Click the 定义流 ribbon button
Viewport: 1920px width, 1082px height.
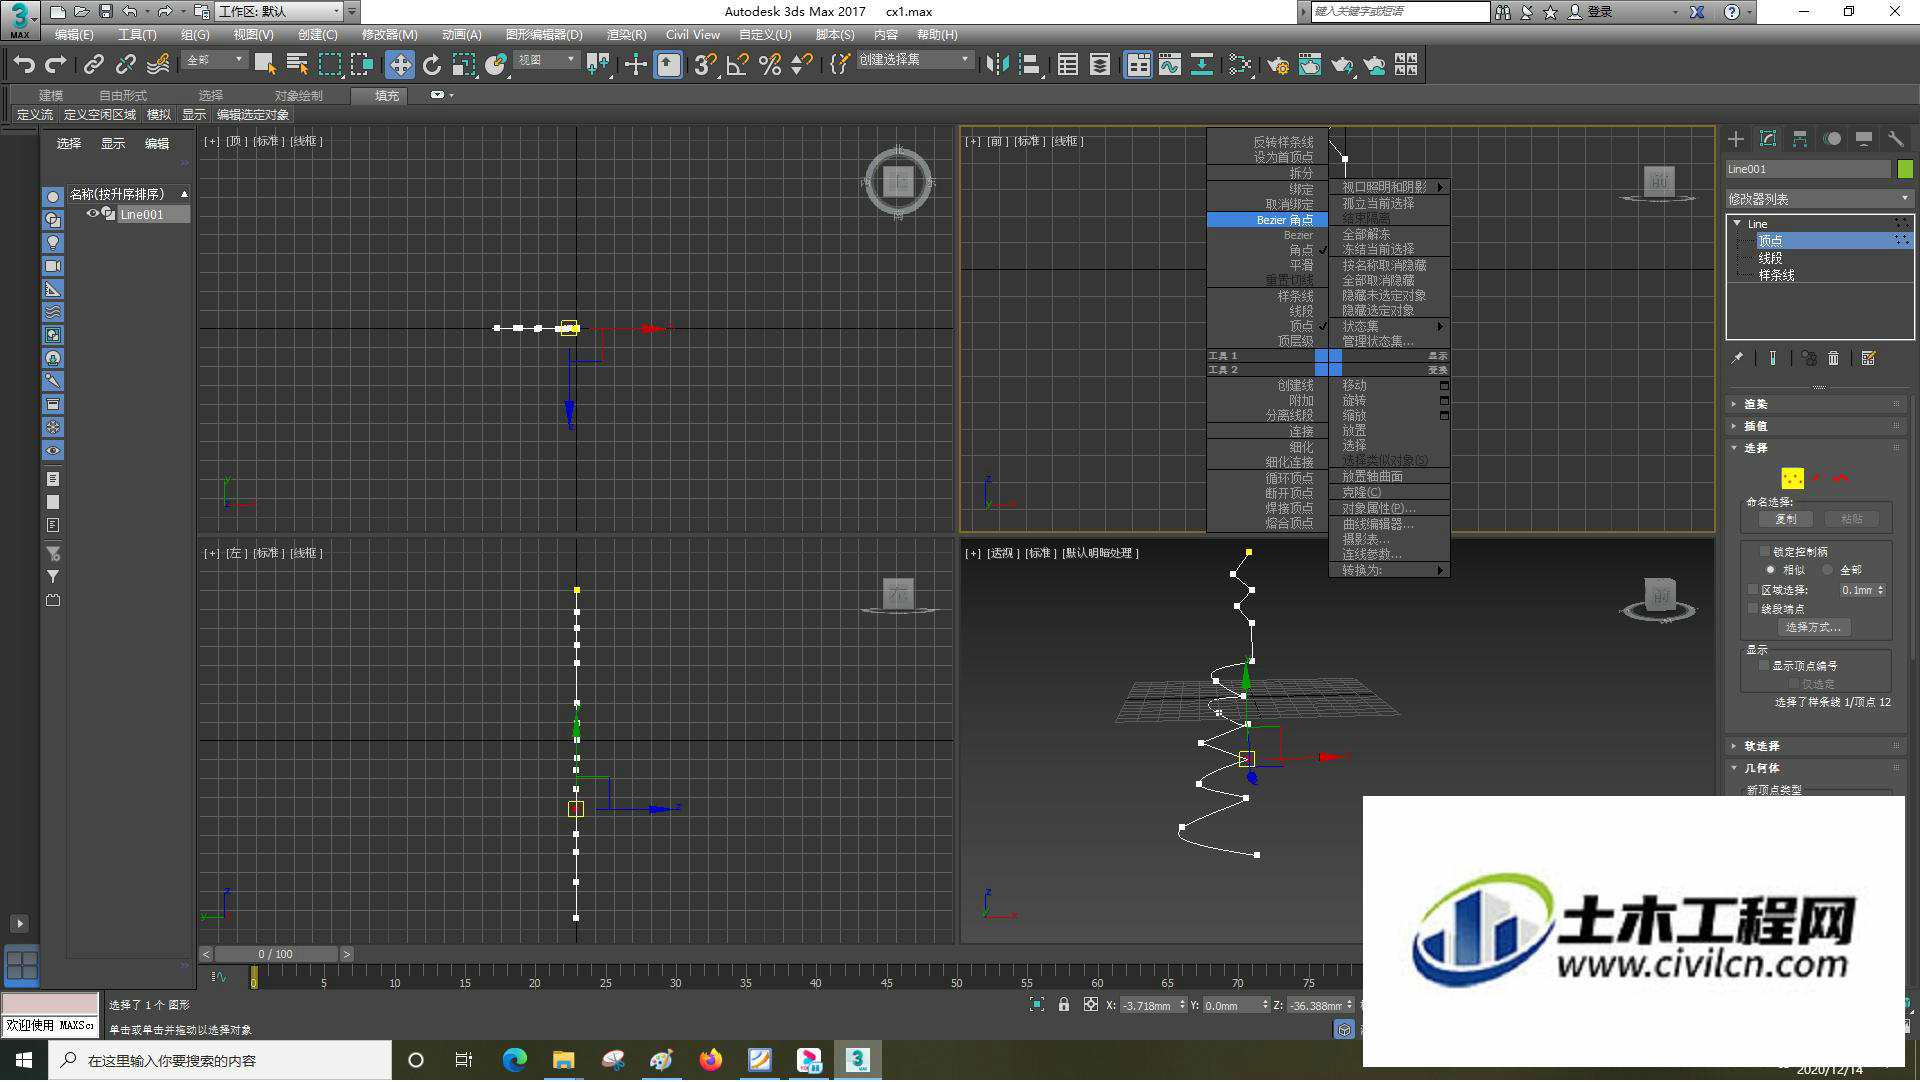(35, 115)
